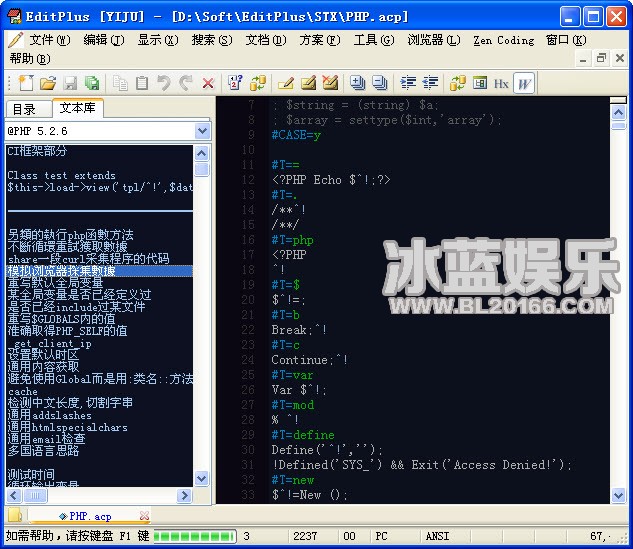Open the 窗口(K) menu
Viewport: 633px width, 549px height.
566,40
